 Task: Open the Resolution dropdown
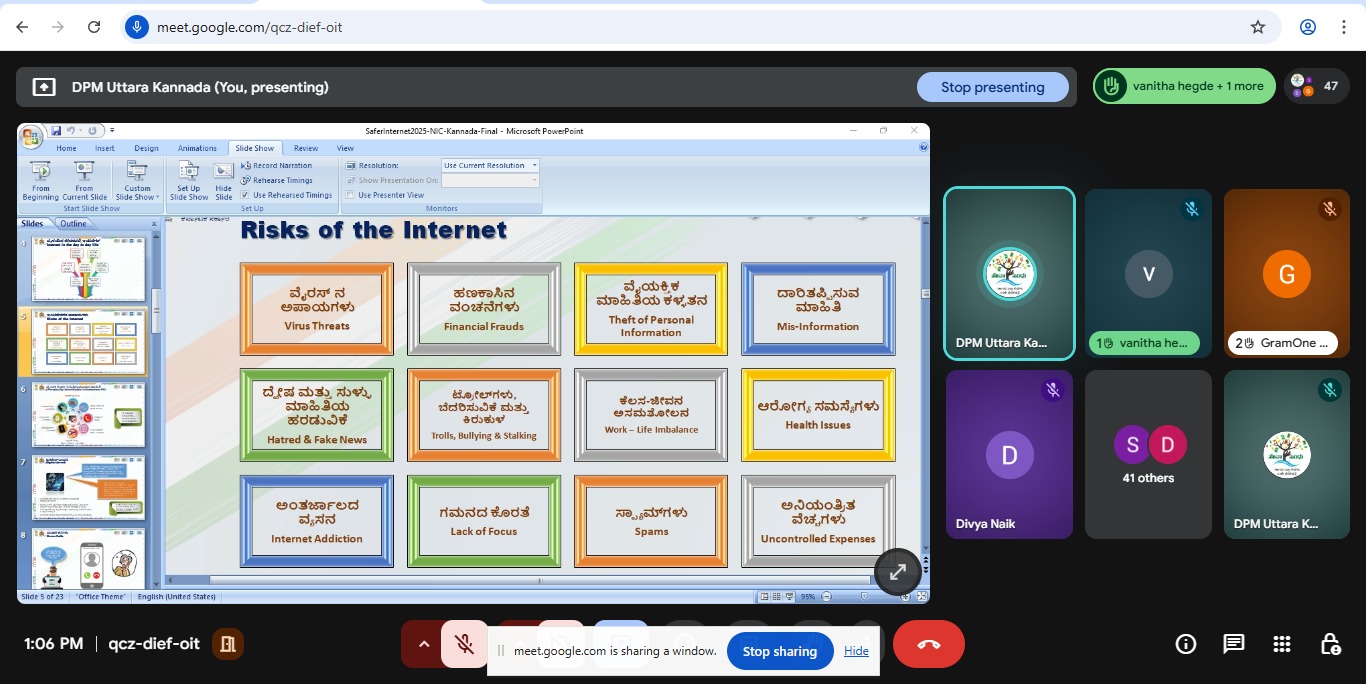(x=490, y=165)
